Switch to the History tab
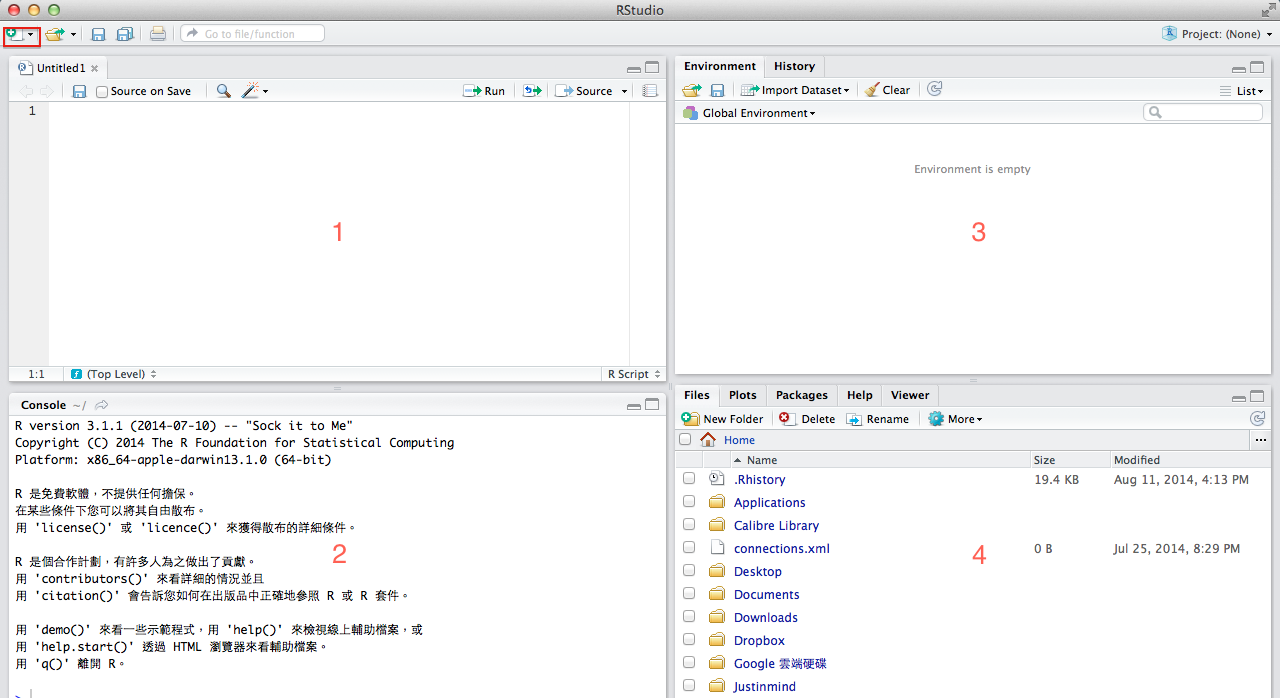 coord(794,66)
